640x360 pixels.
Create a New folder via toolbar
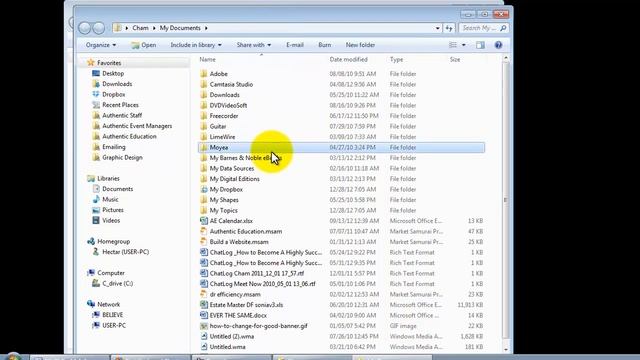pyautogui.click(x=360, y=45)
